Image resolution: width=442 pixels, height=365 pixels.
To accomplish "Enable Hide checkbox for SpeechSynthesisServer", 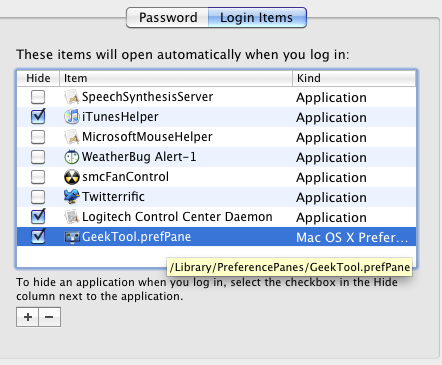I will pyautogui.click(x=38, y=97).
